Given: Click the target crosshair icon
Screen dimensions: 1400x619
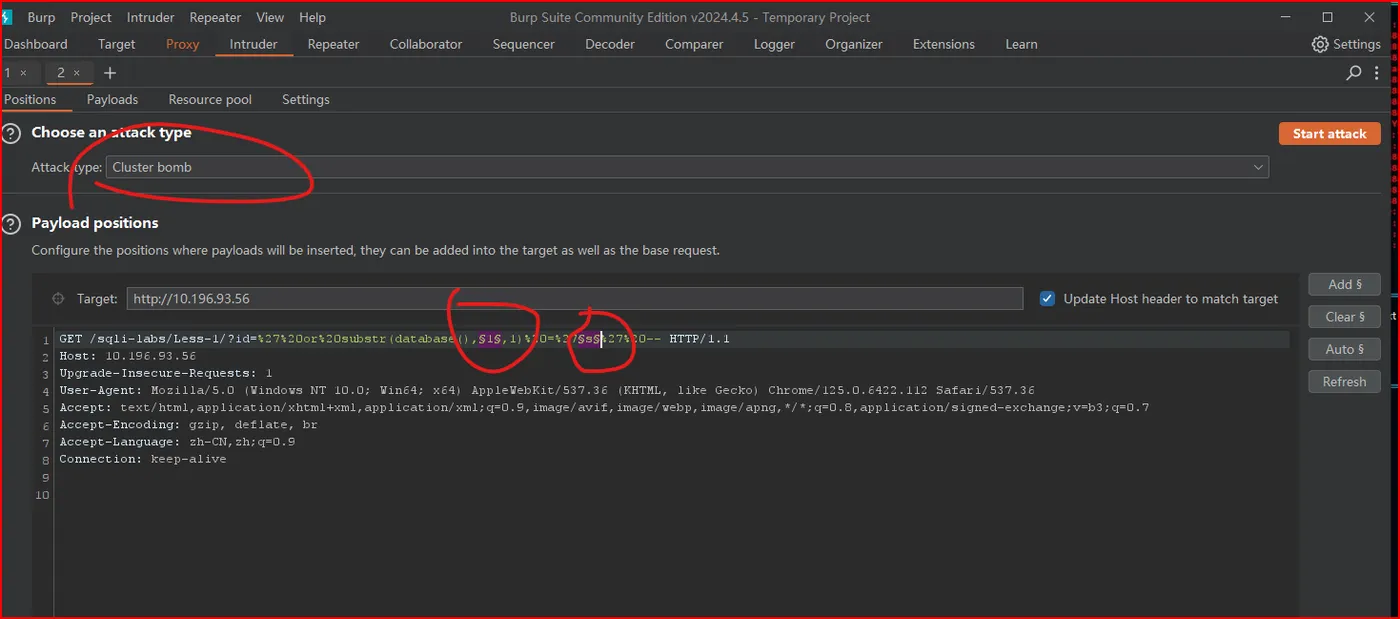Looking at the screenshot, I should (x=58, y=299).
